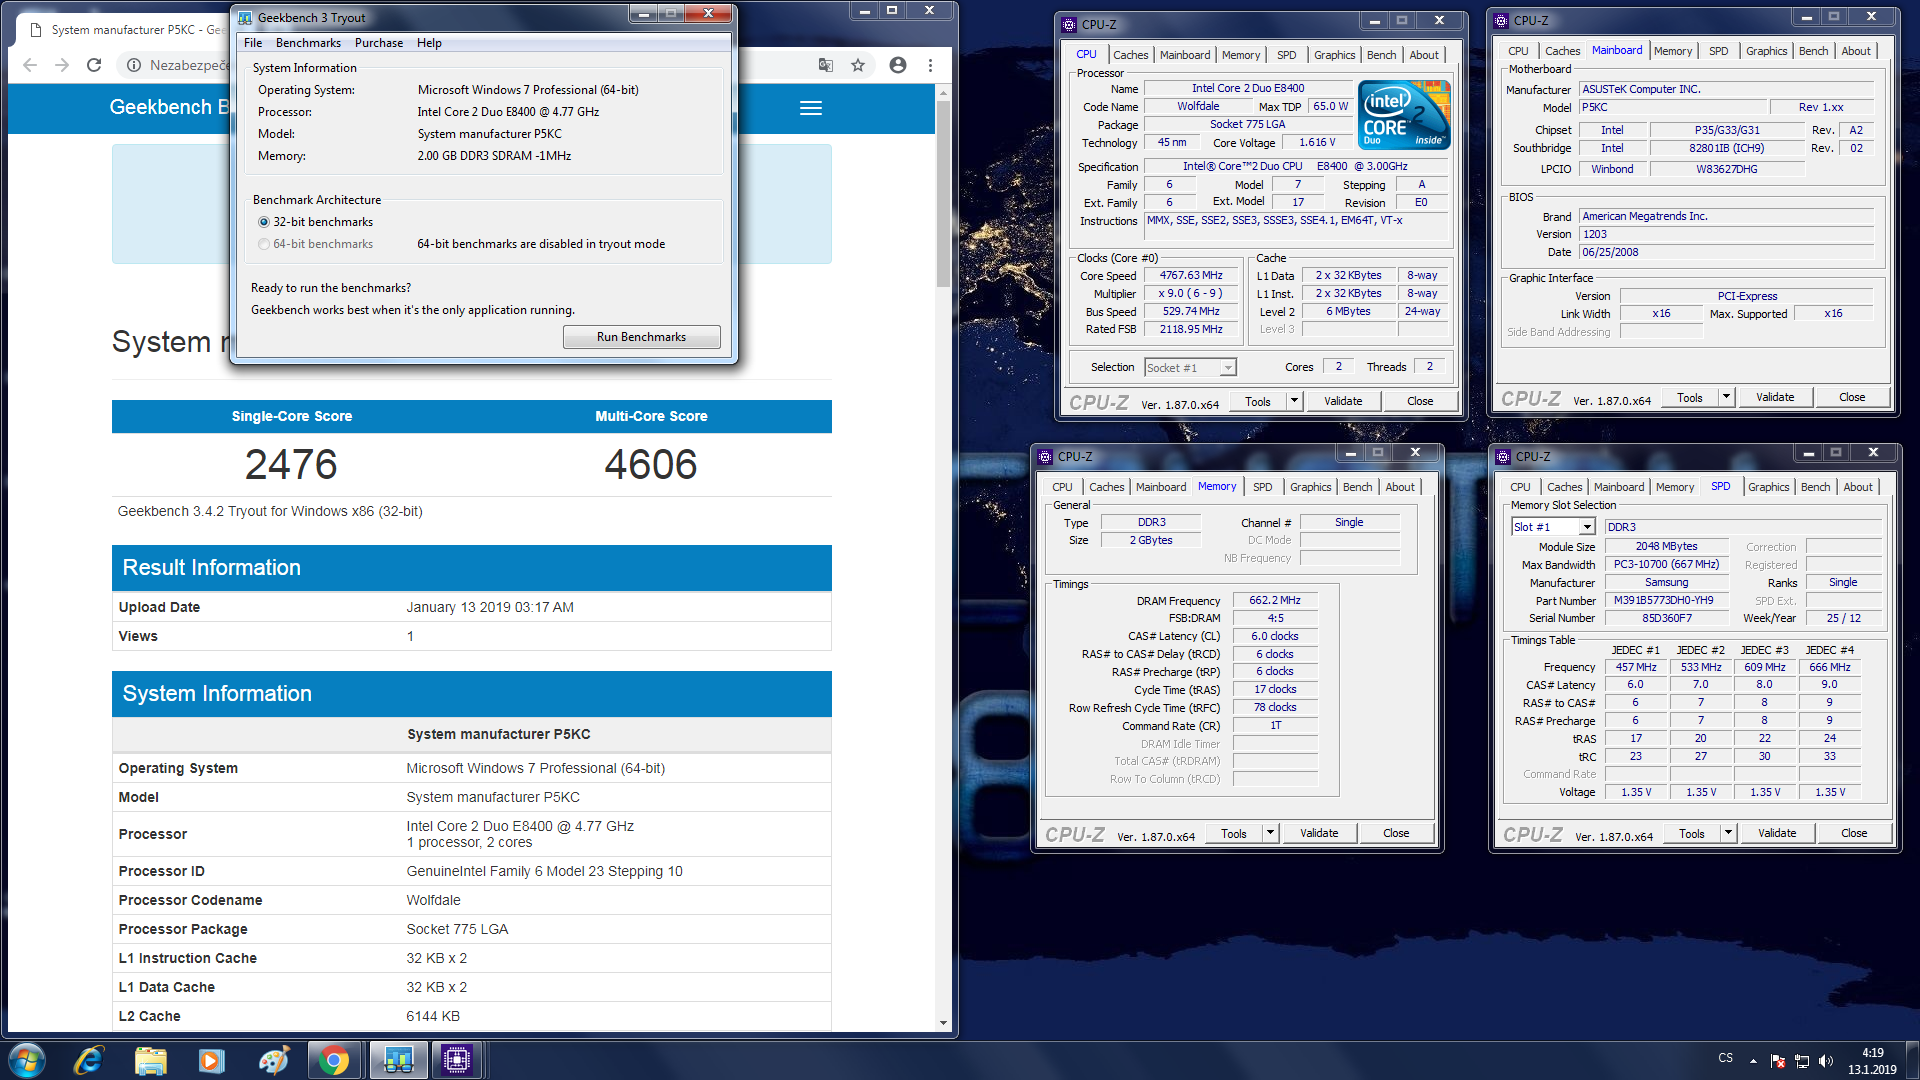Expand Tools arrow in Mainboard window
Image resolution: width=1920 pixels, height=1080 pixels.
coord(1726,397)
